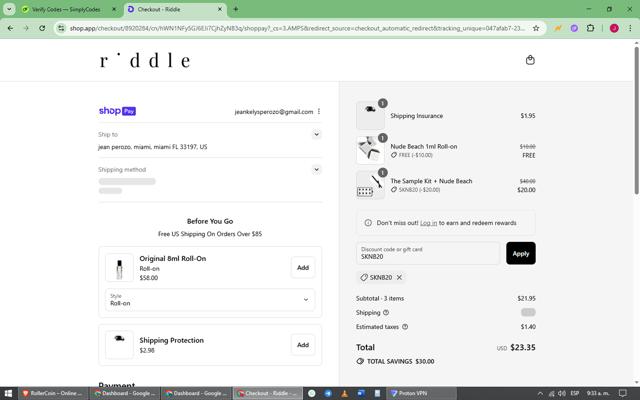This screenshot has height=400, width=640.
Task: Remove the SKNB20 discount tag
Action: (399, 277)
